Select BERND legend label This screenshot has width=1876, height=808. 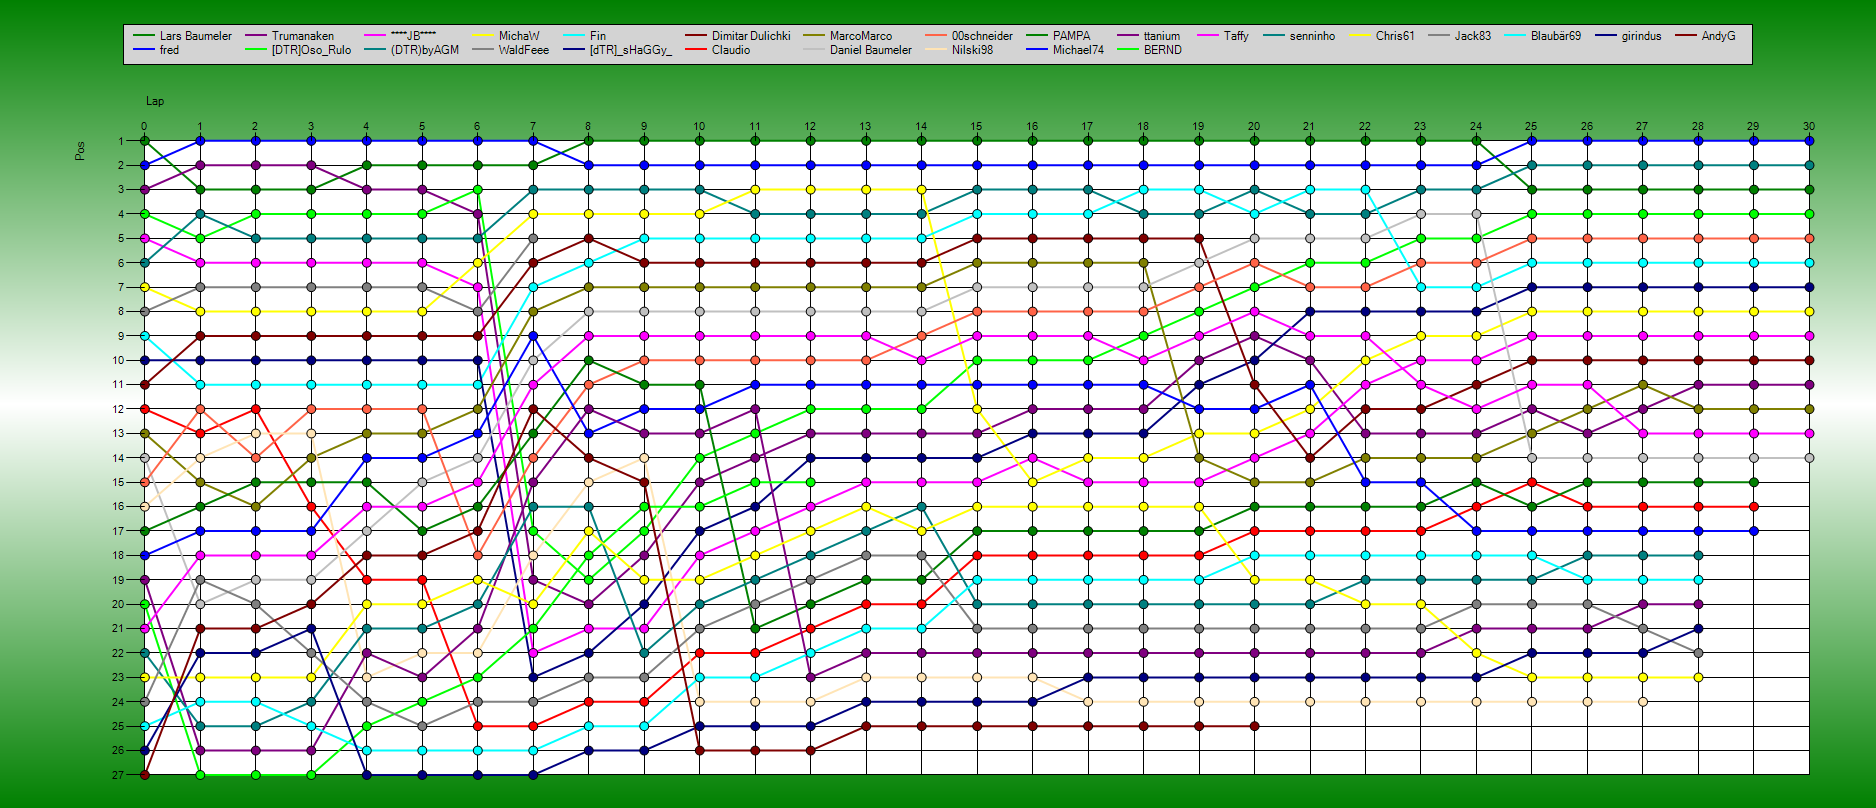pyautogui.click(x=1163, y=50)
